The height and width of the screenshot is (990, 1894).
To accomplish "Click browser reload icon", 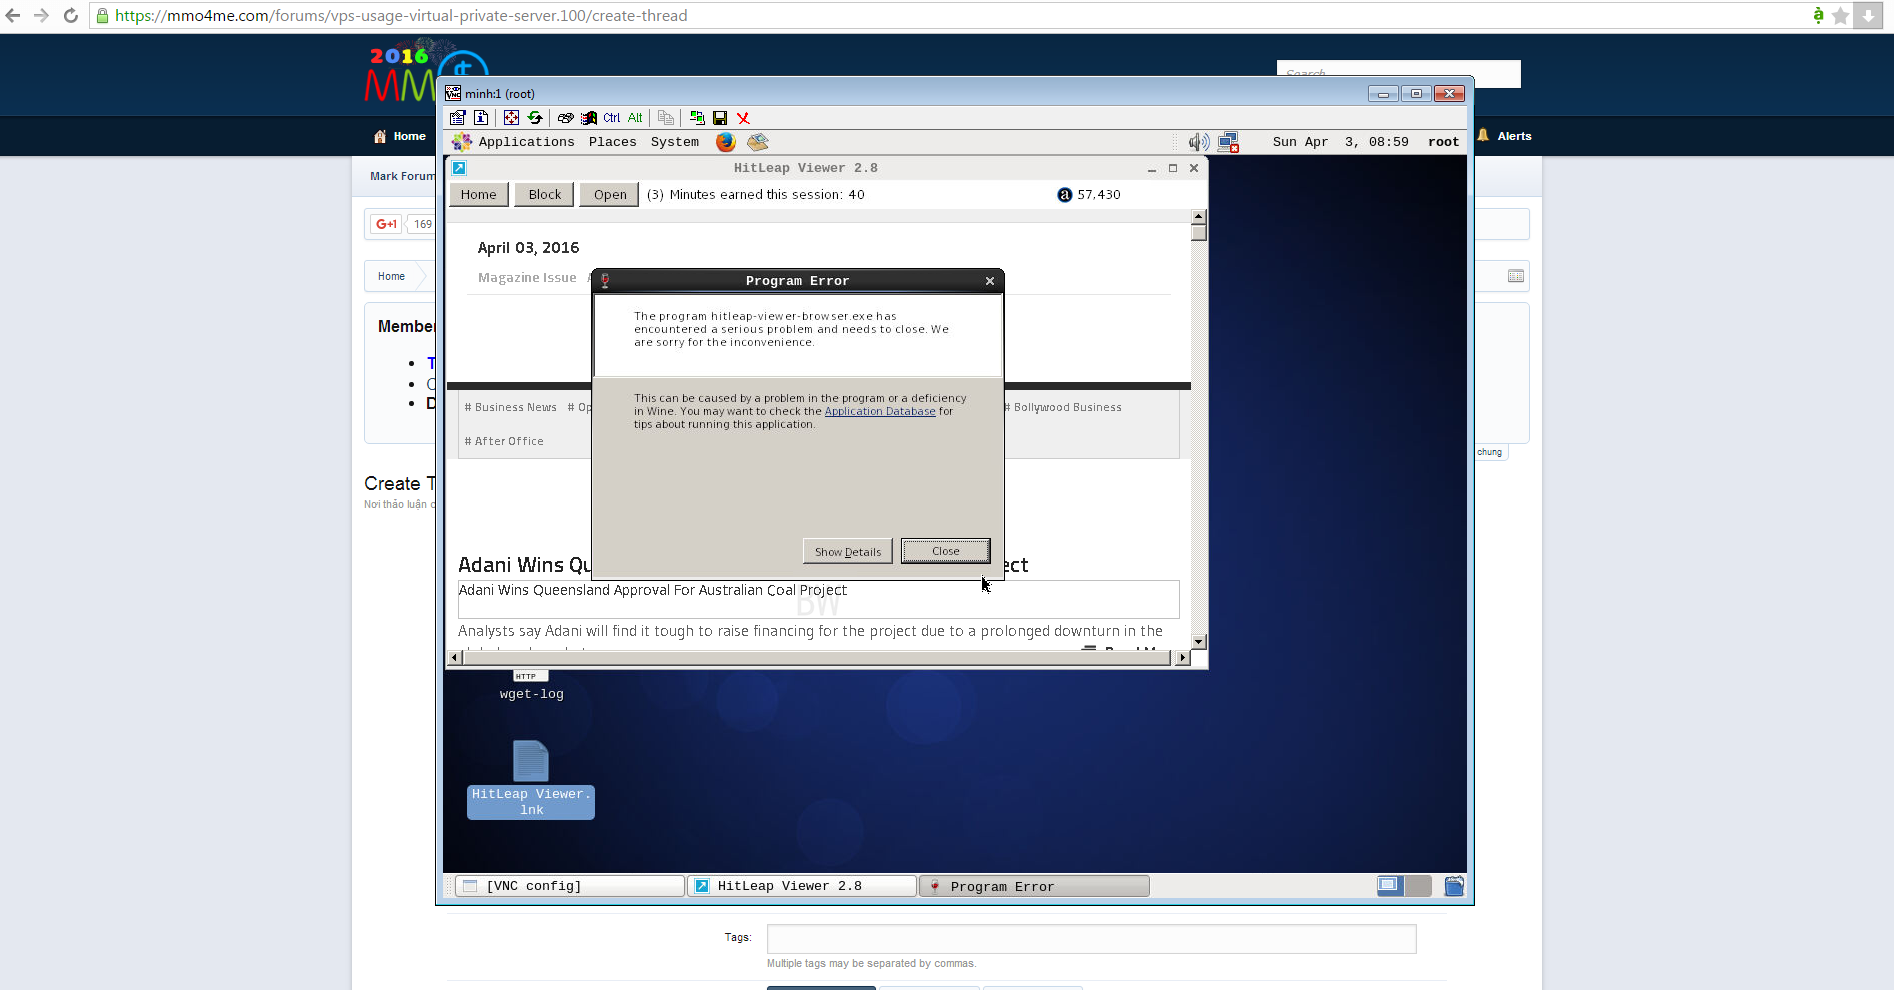I will (71, 16).
